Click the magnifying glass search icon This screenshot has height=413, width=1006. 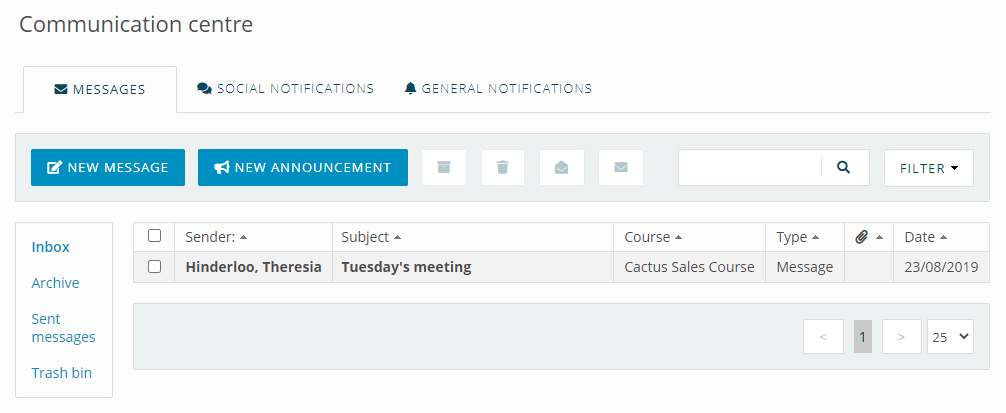tap(844, 167)
